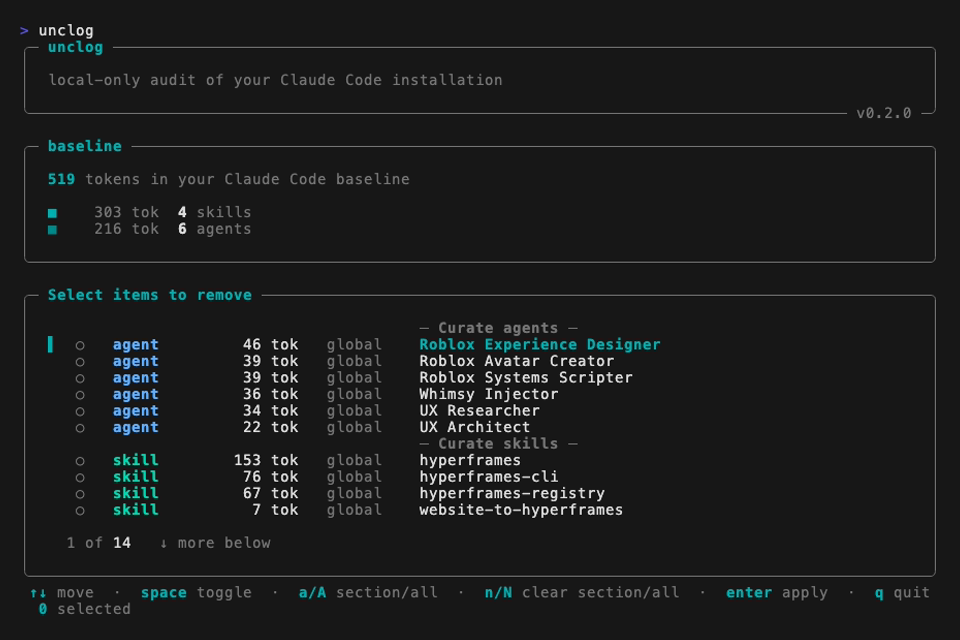Click the 'q quit' shortcut label
Image resolution: width=960 pixels, height=640 pixels.
click(902, 592)
